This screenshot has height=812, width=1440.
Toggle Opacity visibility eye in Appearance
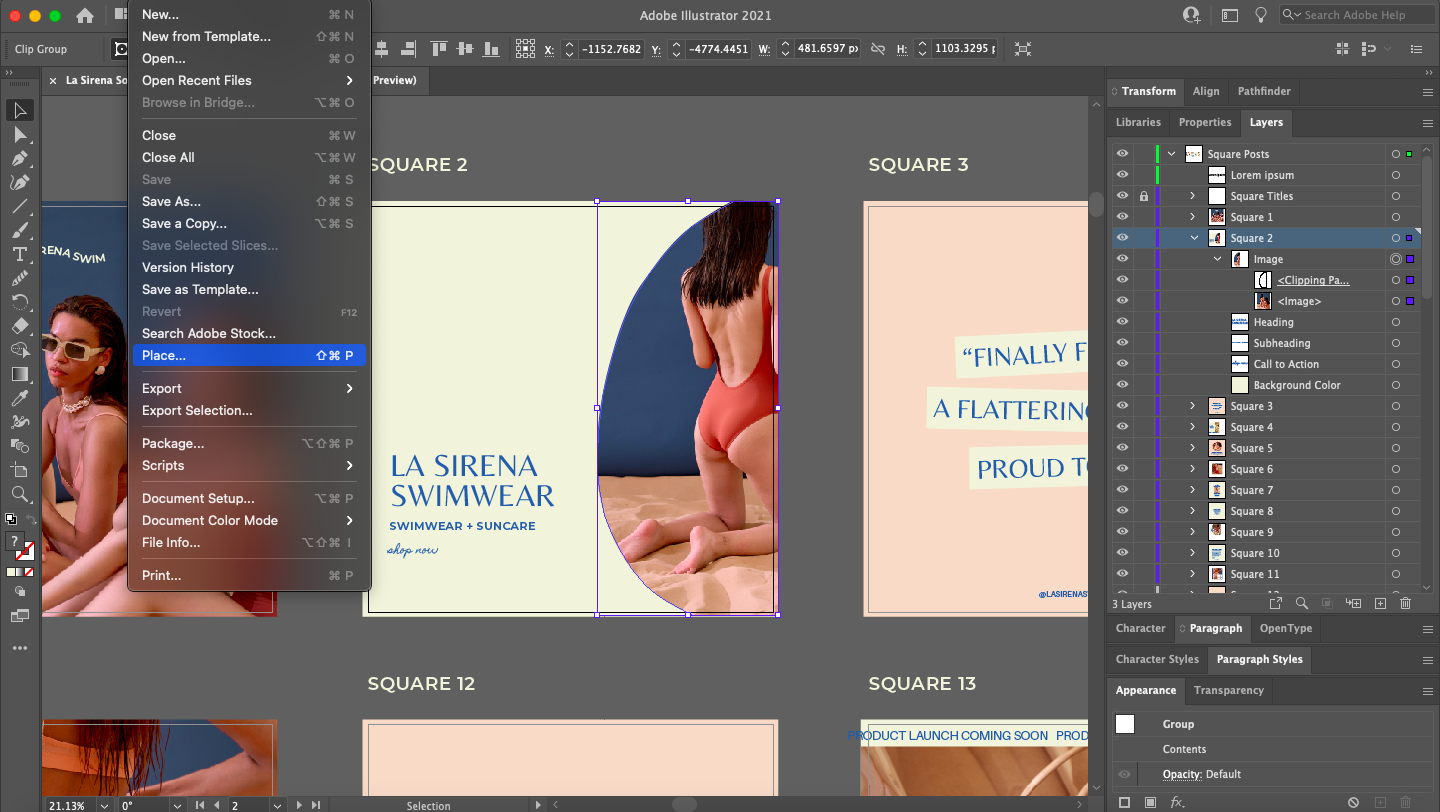1124,774
